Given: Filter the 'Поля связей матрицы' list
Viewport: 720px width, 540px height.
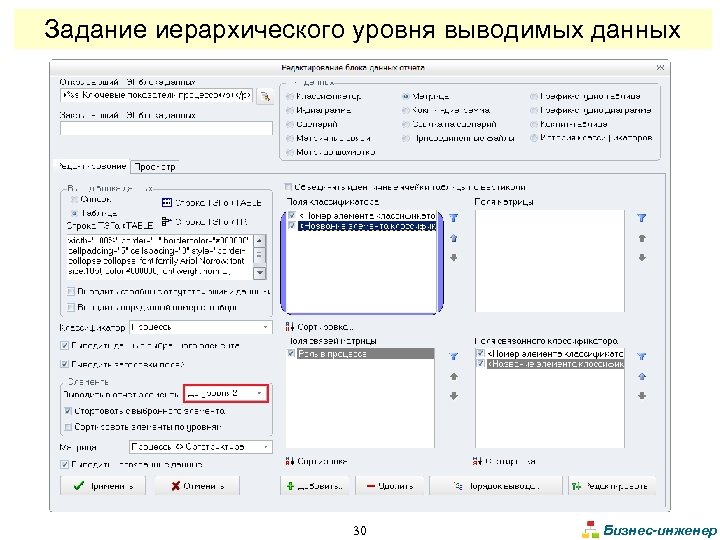Looking at the screenshot, I should coord(454,356).
